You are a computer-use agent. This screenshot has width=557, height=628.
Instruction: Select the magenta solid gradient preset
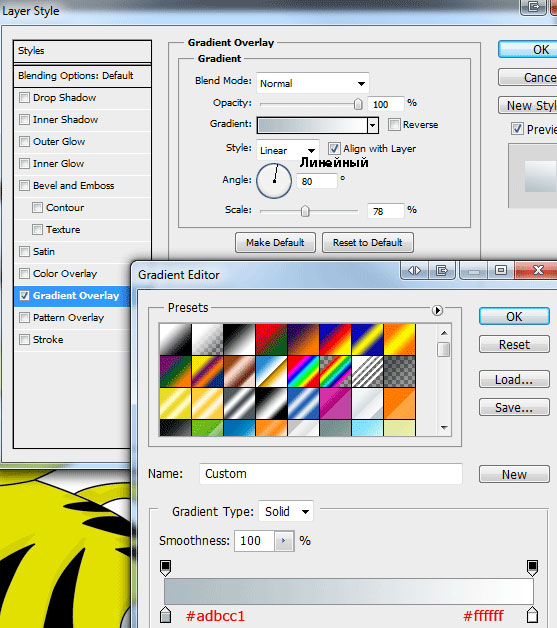335,403
